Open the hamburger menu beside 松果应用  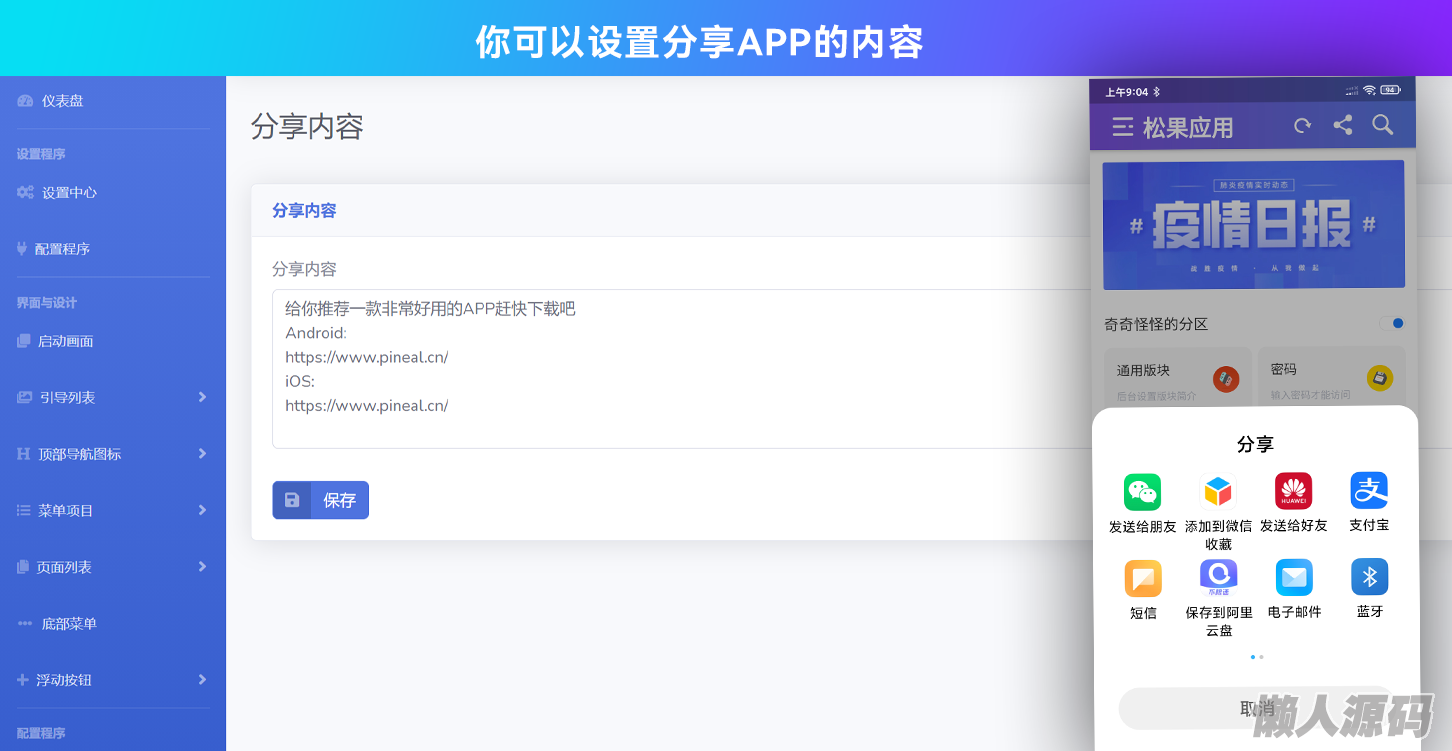[x=1123, y=127]
